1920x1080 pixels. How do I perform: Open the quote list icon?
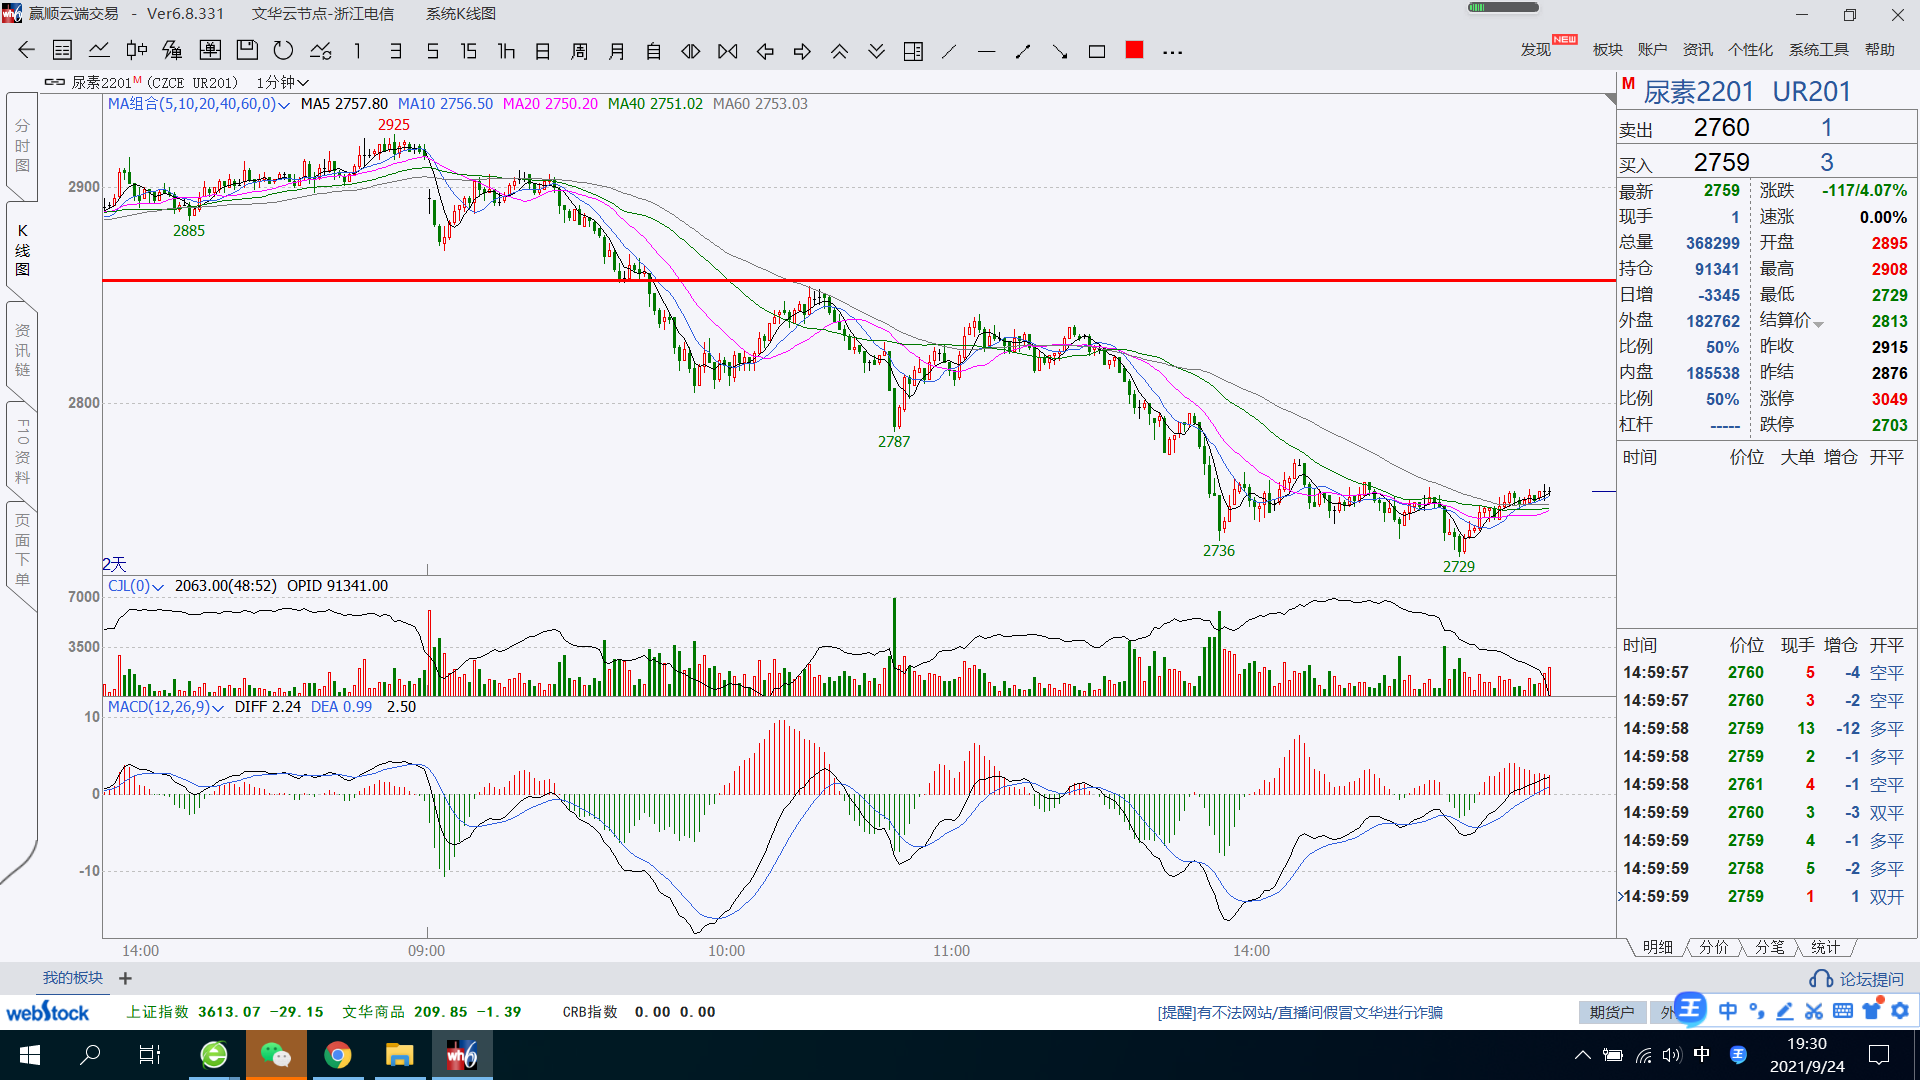pos(62,51)
